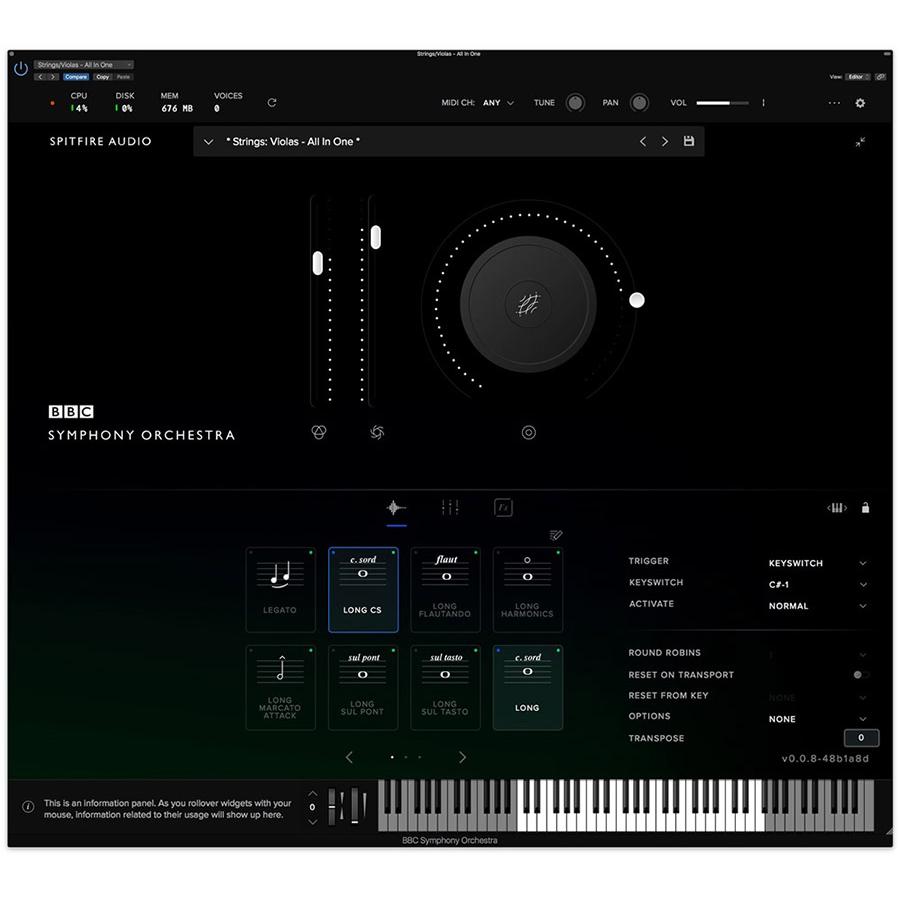Switch to the FX tab
The image size is (900, 900).
[503, 507]
